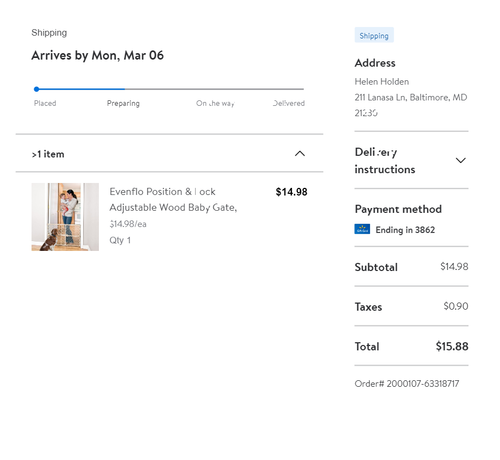This screenshot has height=460, width=500.
Task: Click the Walmart card payment icon
Action: tap(362, 229)
